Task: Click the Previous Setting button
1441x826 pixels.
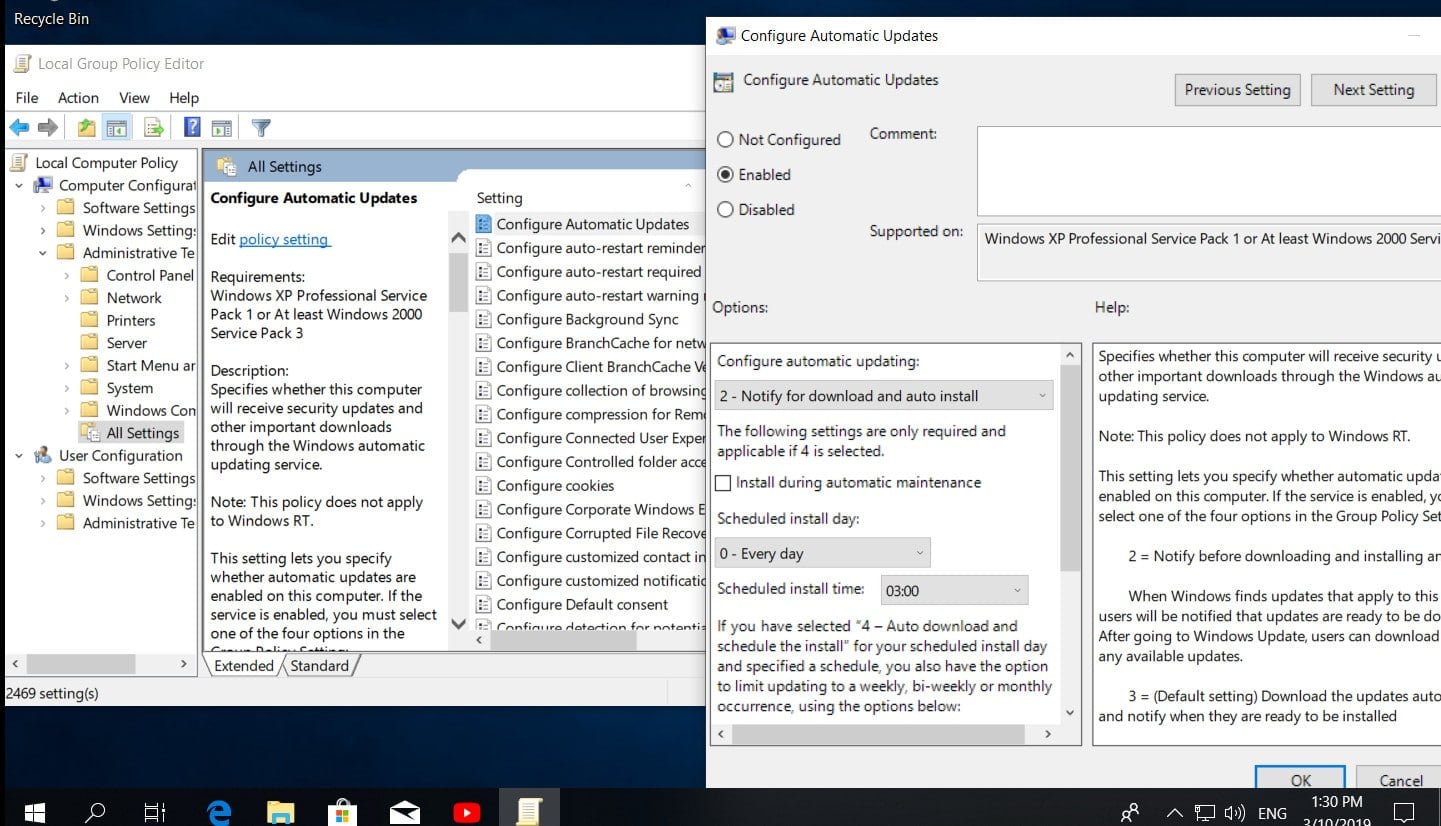Action: click(x=1238, y=89)
